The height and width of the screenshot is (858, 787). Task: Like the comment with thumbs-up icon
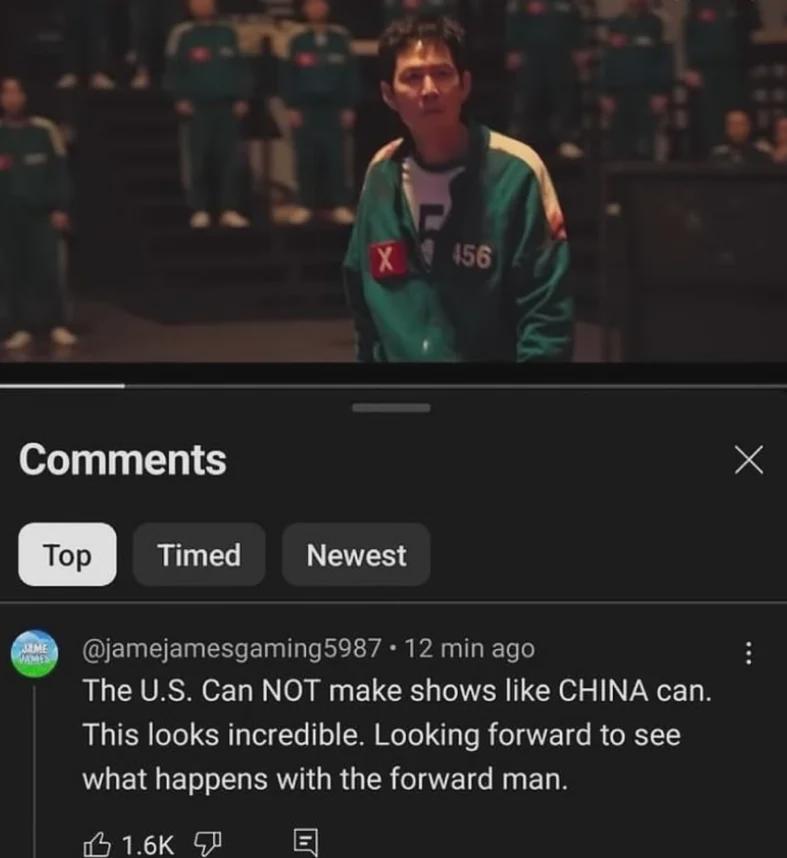(x=97, y=843)
